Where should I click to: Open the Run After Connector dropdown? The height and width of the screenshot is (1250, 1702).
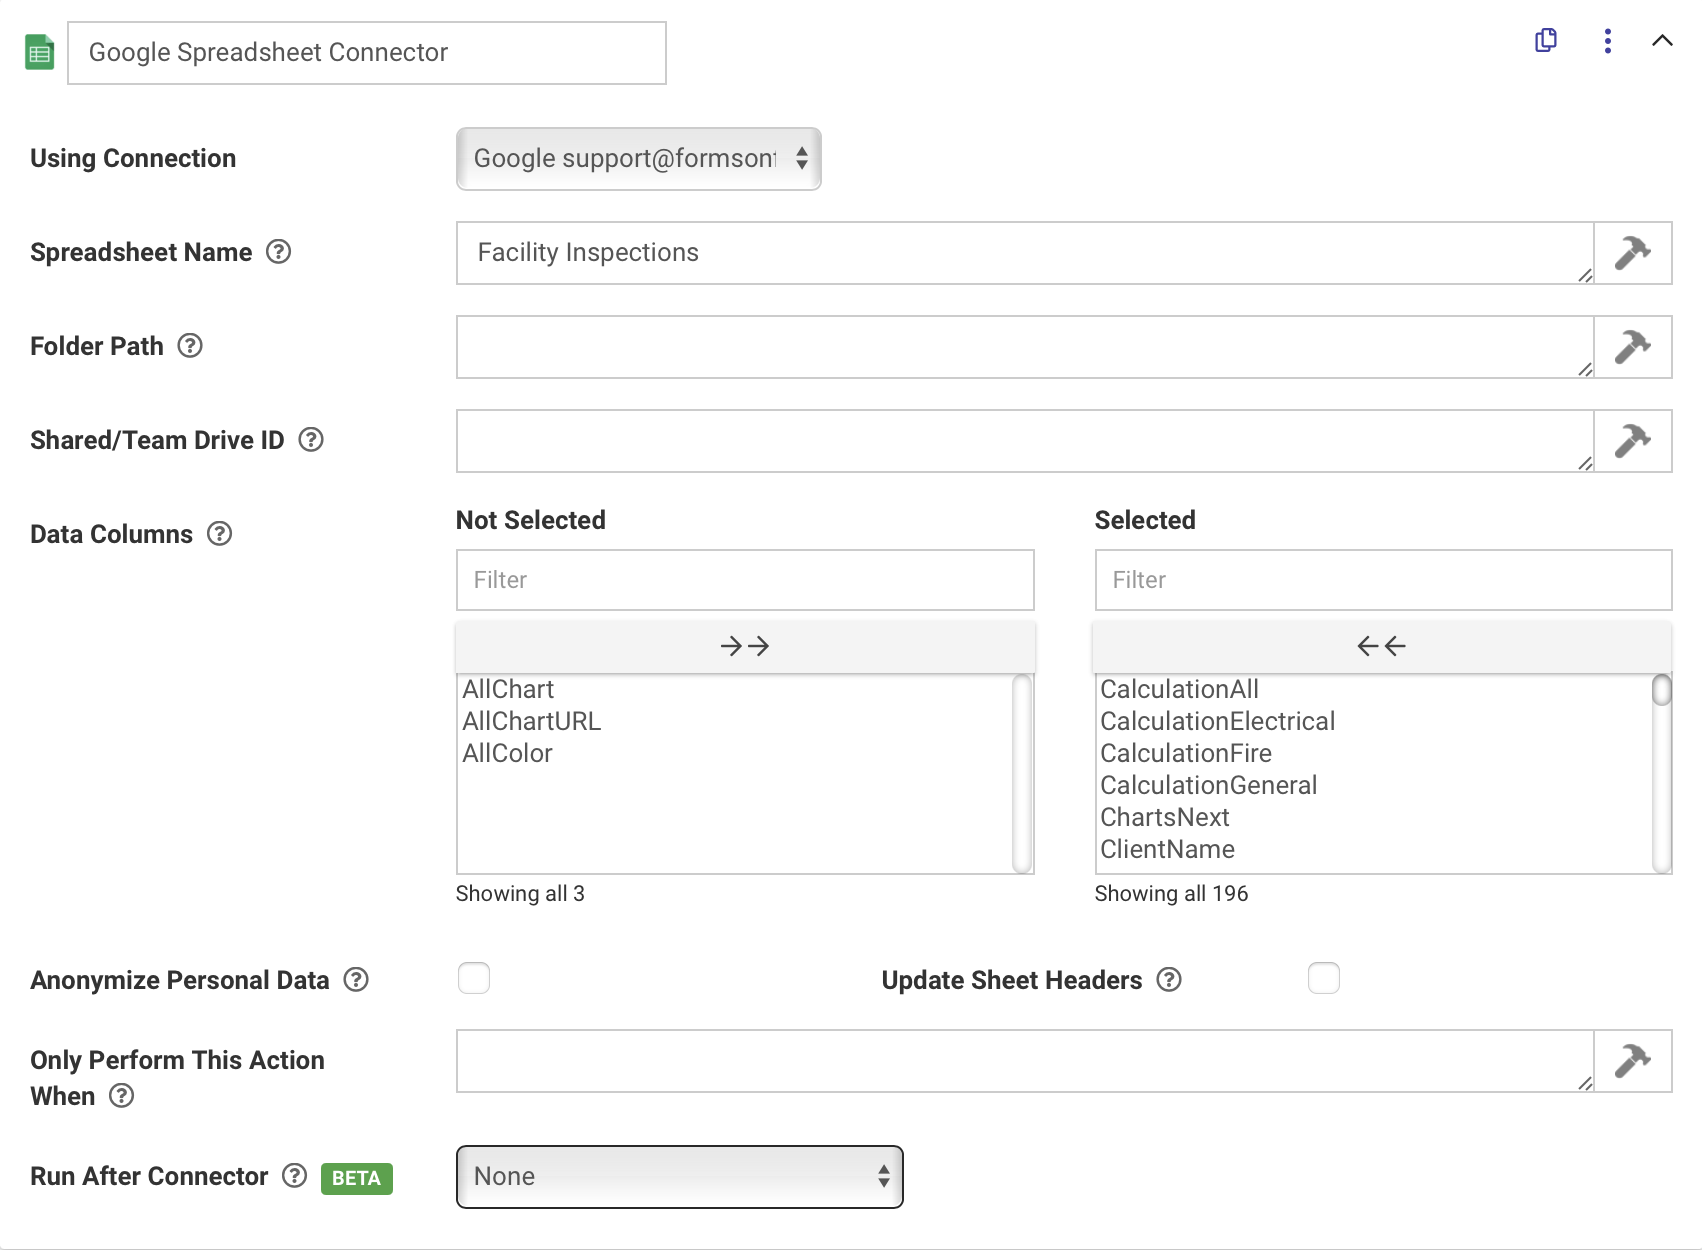coord(680,1177)
